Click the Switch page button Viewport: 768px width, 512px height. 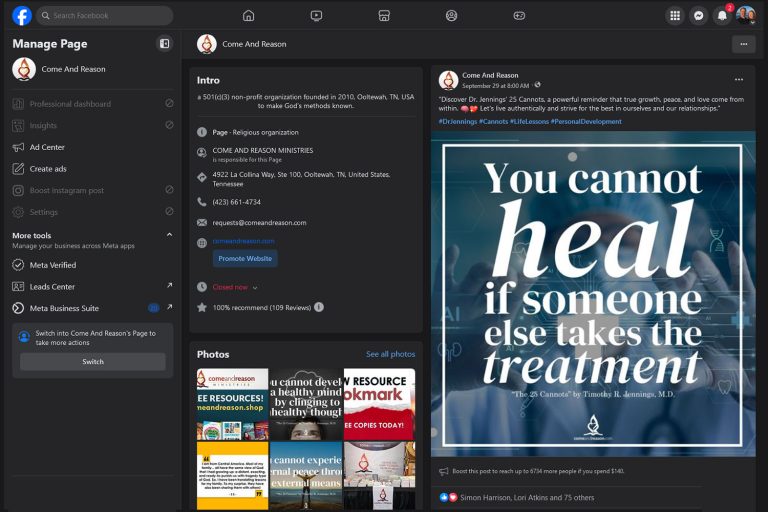pos(93,362)
